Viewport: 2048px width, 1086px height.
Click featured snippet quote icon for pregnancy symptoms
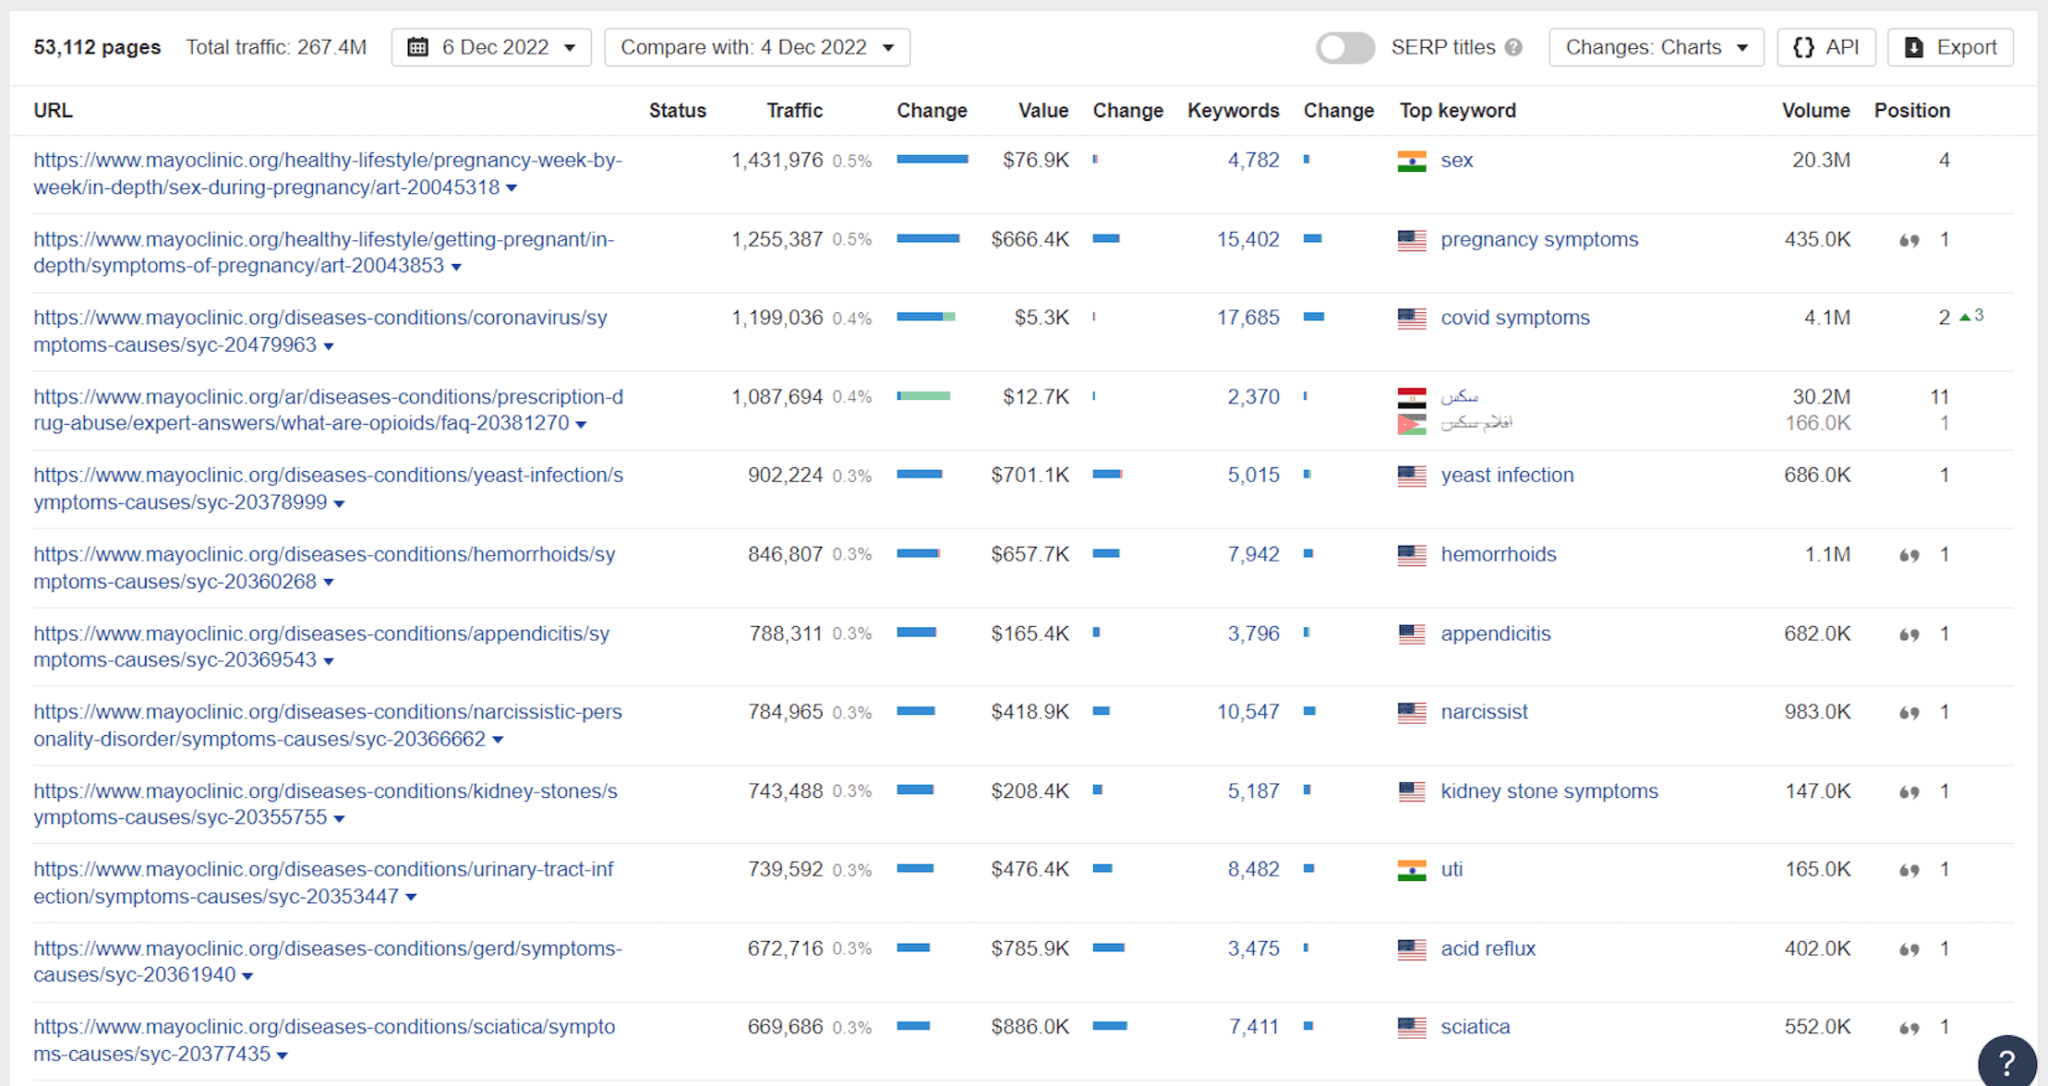click(x=1909, y=240)
